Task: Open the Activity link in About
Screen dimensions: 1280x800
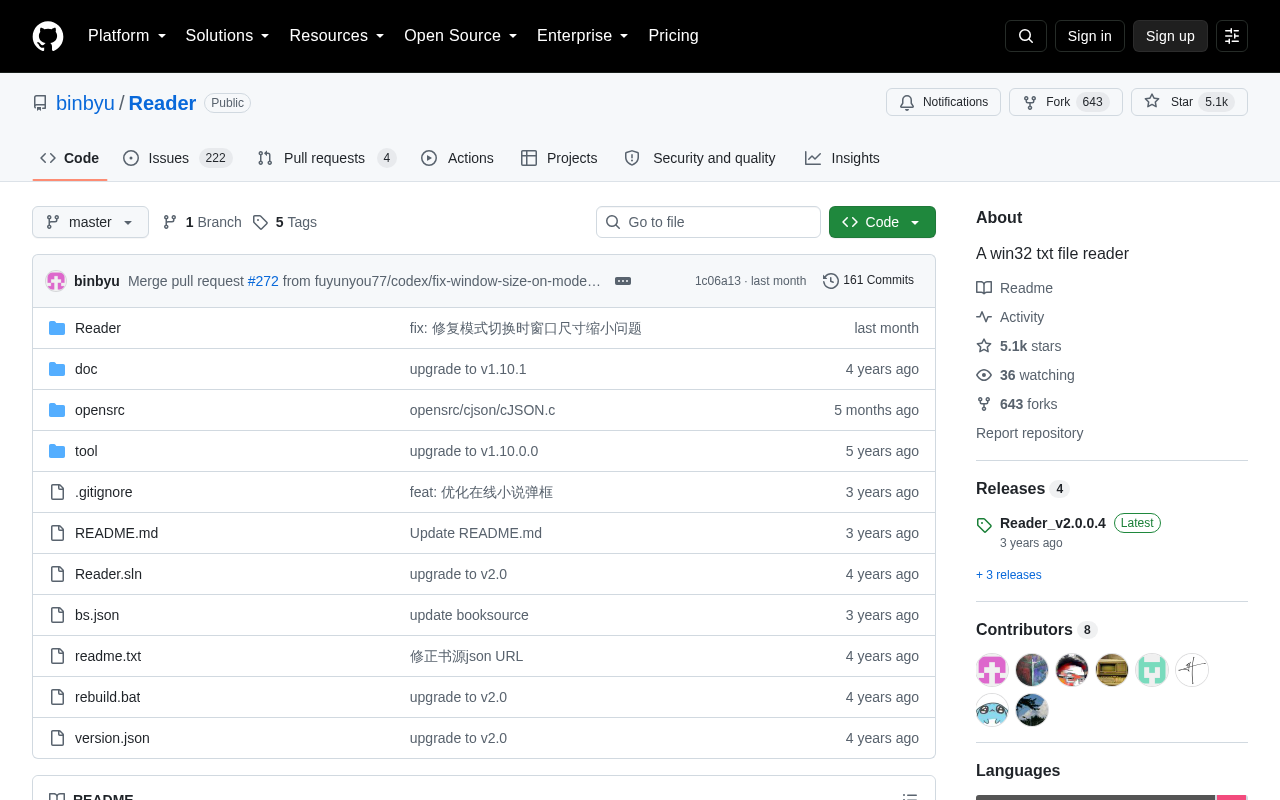Action: [x=1011, y=317]
